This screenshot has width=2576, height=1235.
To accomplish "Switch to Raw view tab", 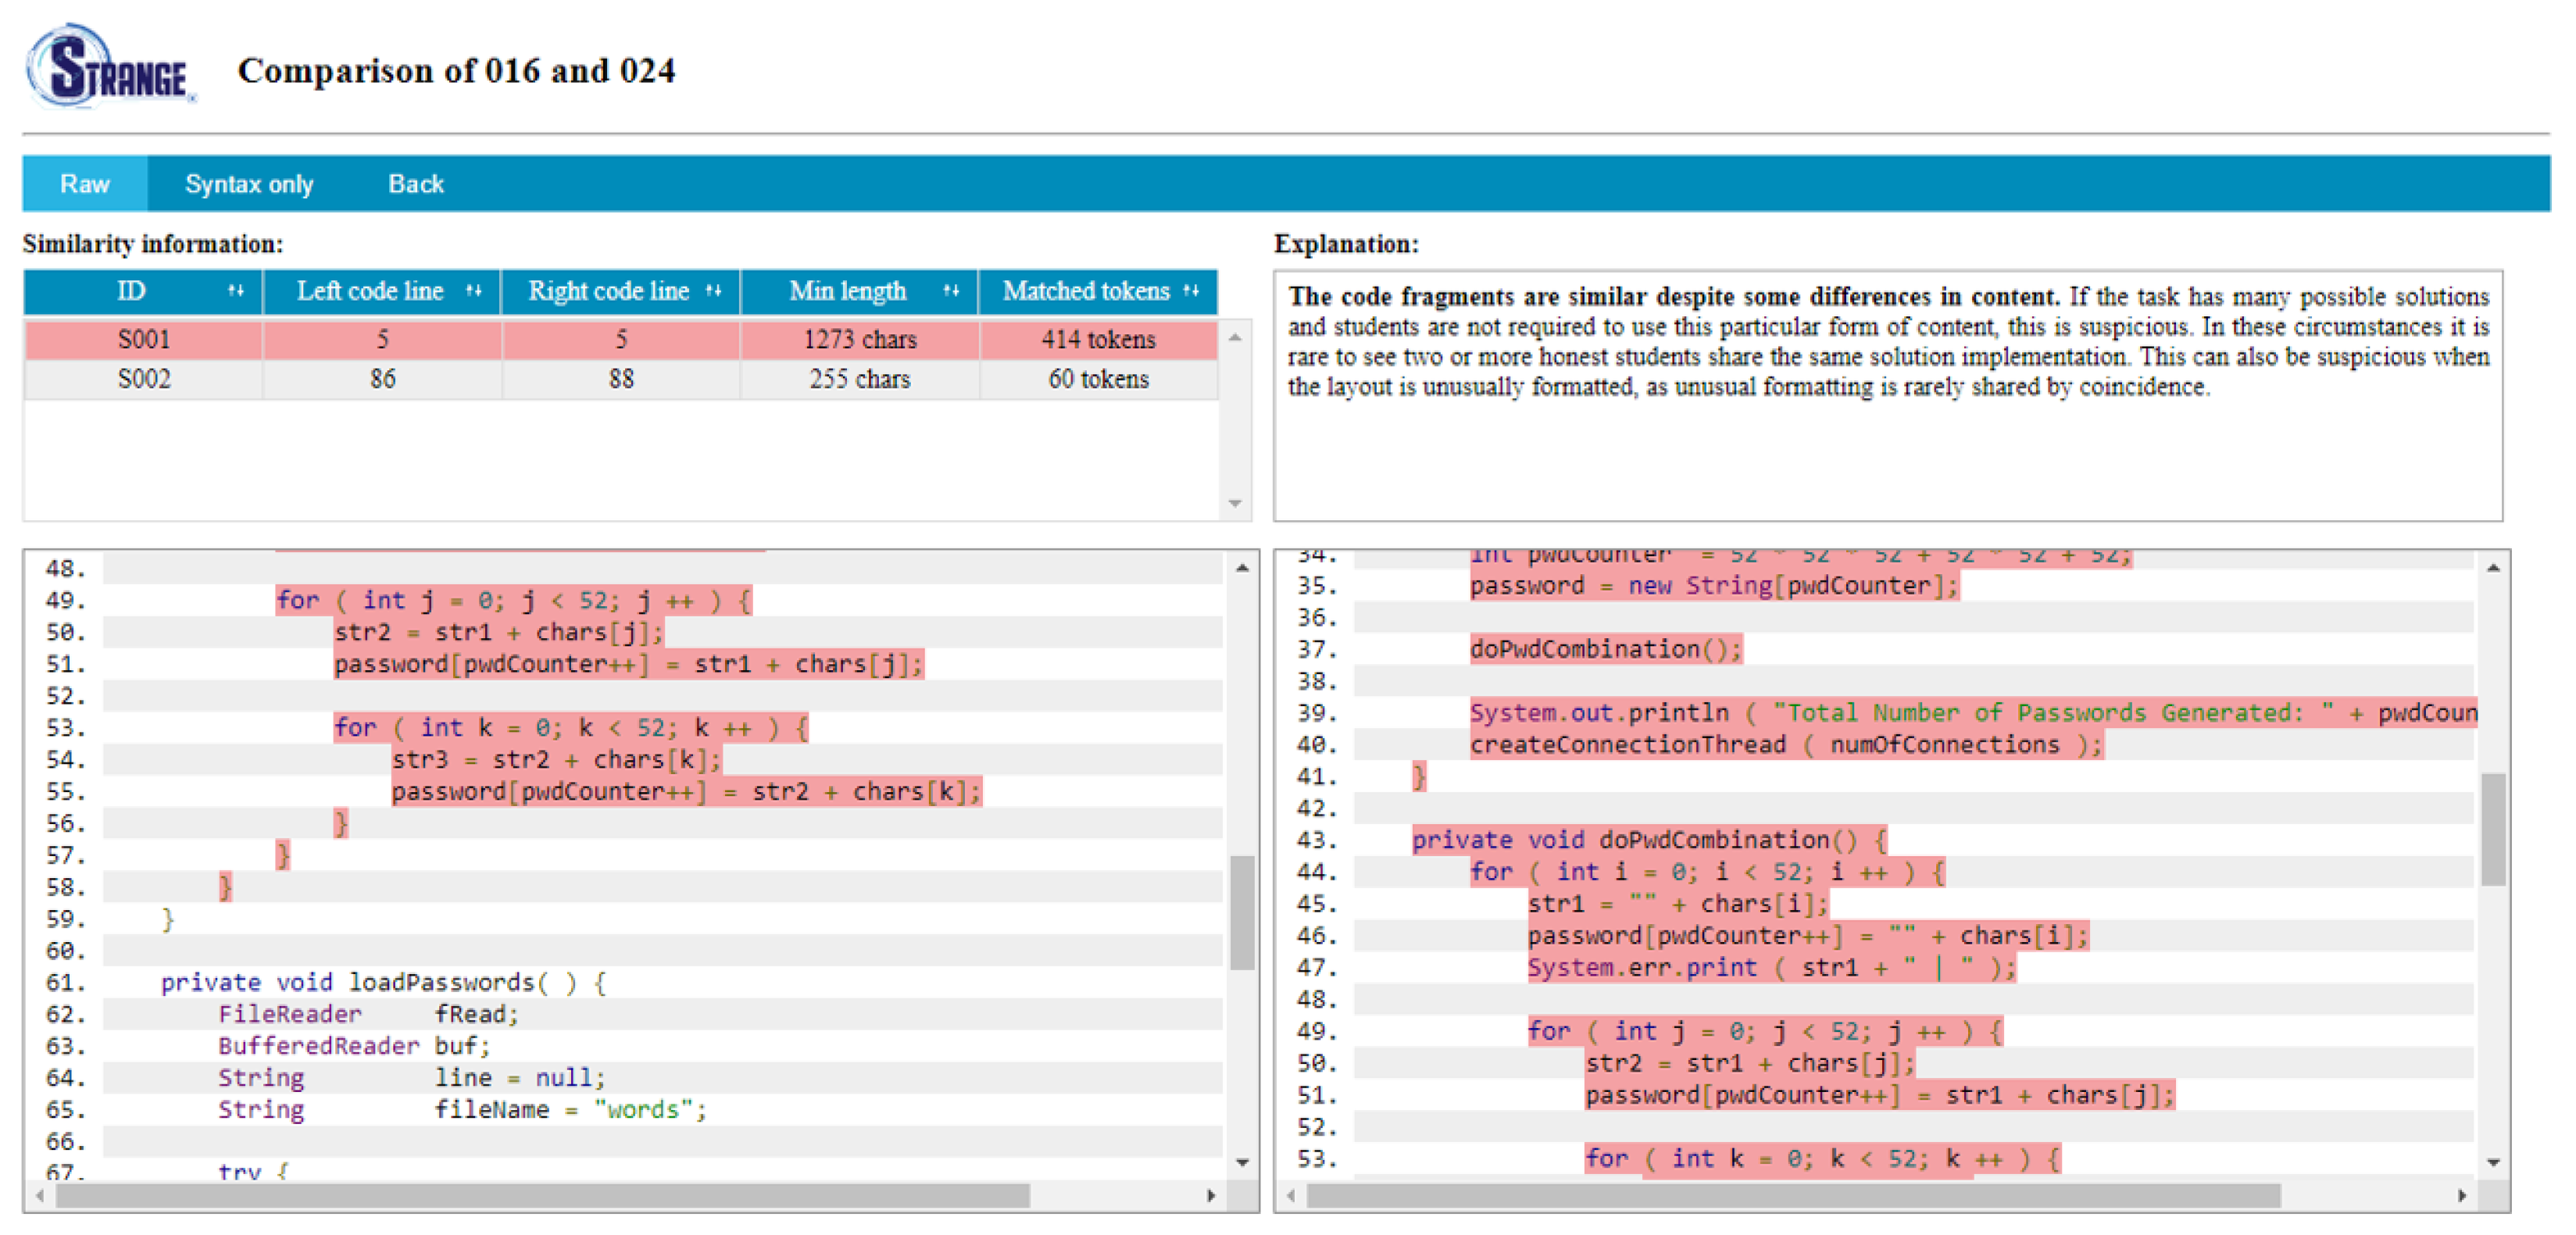I will pyautogui.click(x=85, y=184).
